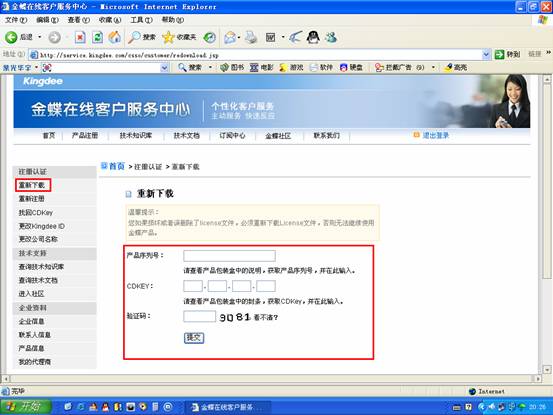Click the first CDKEY segment box
Screen dimensions: 553x415
(193, 286)
